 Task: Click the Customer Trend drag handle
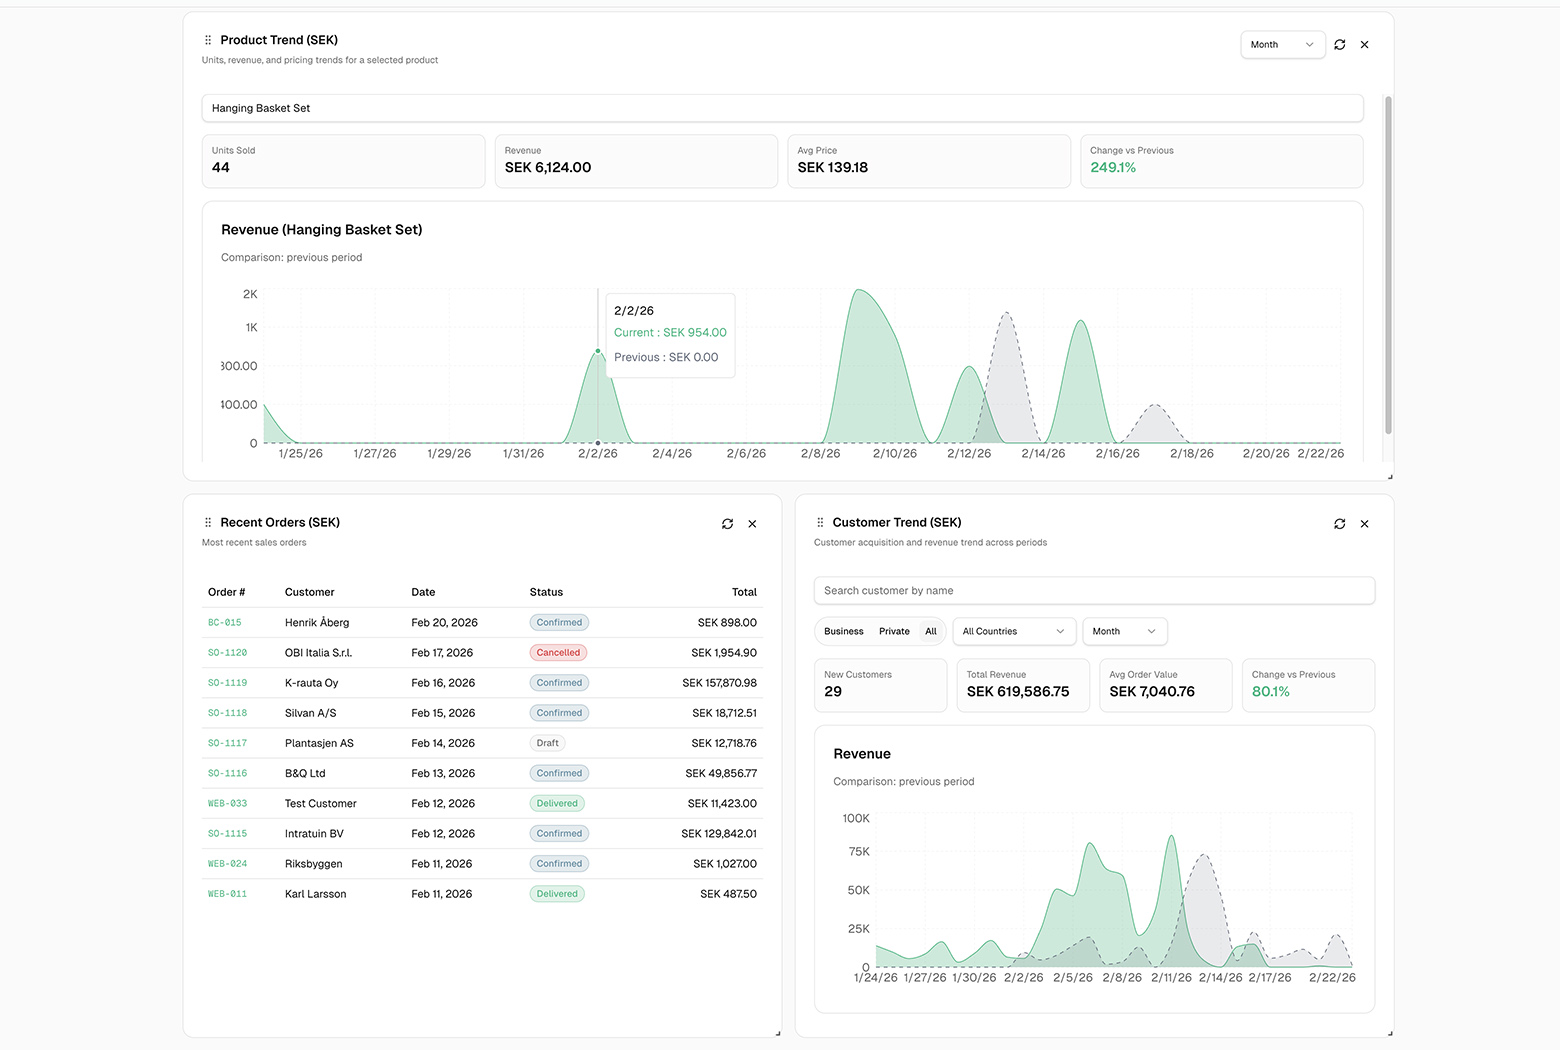point(819,522)
